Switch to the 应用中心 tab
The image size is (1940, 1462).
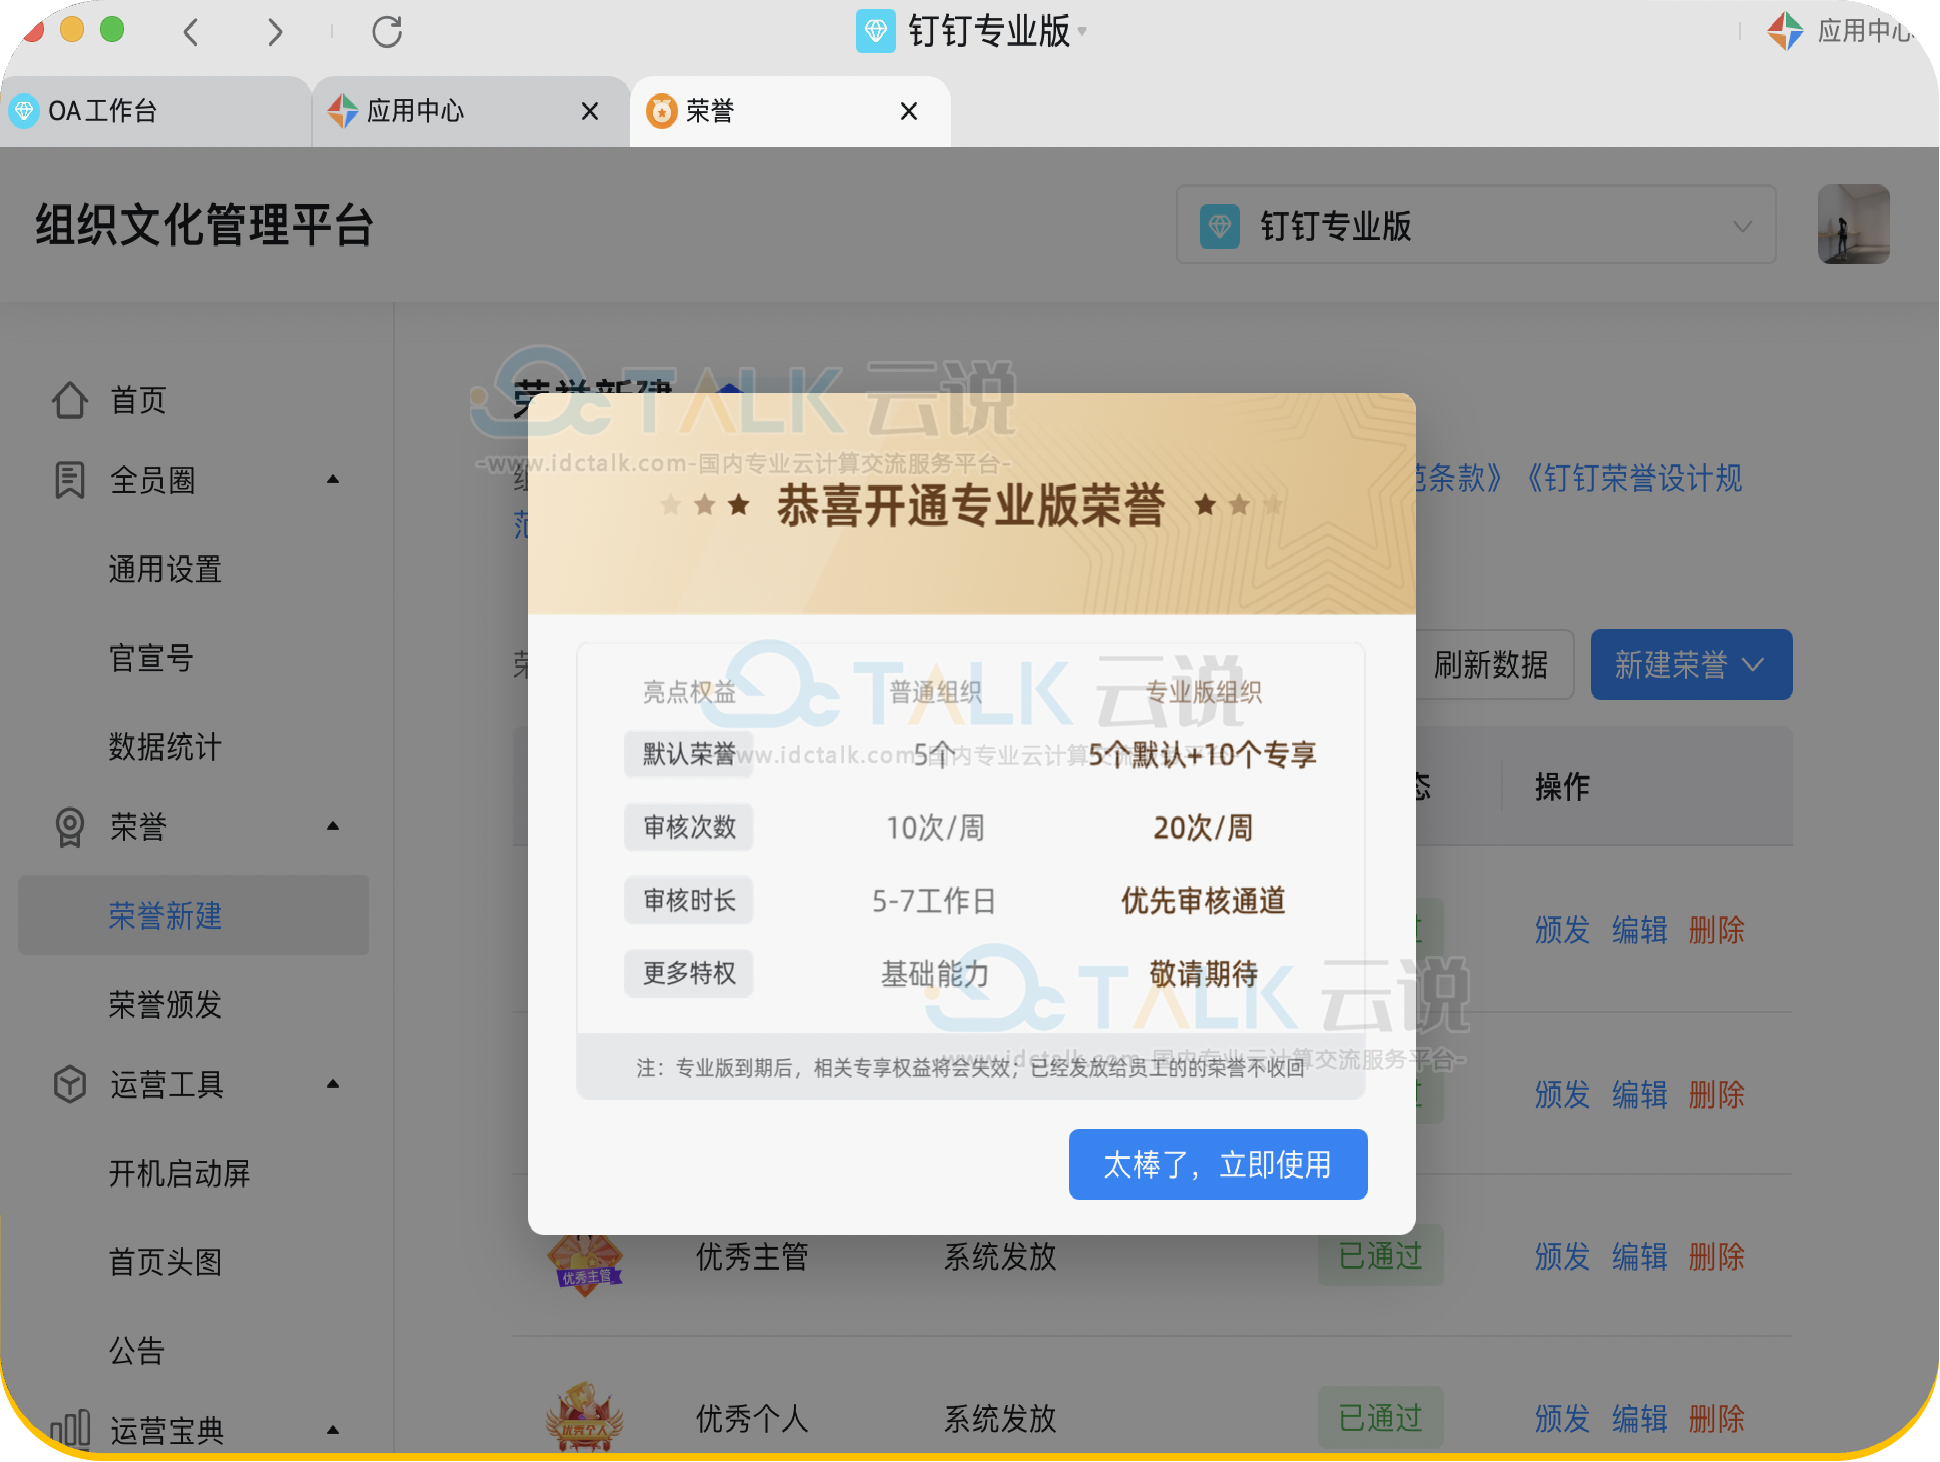[470, 111]
